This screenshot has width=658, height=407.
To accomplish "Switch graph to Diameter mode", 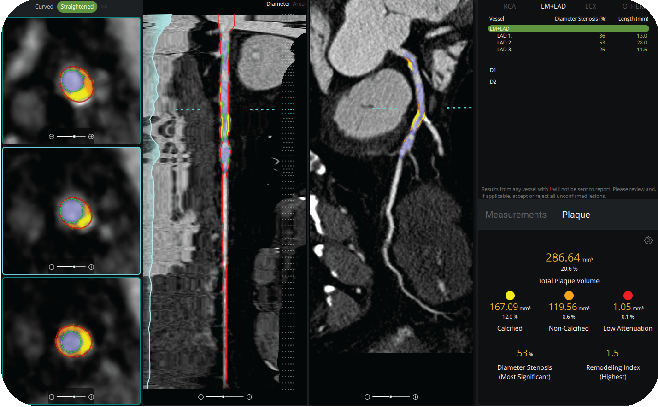I will point(277,4).
